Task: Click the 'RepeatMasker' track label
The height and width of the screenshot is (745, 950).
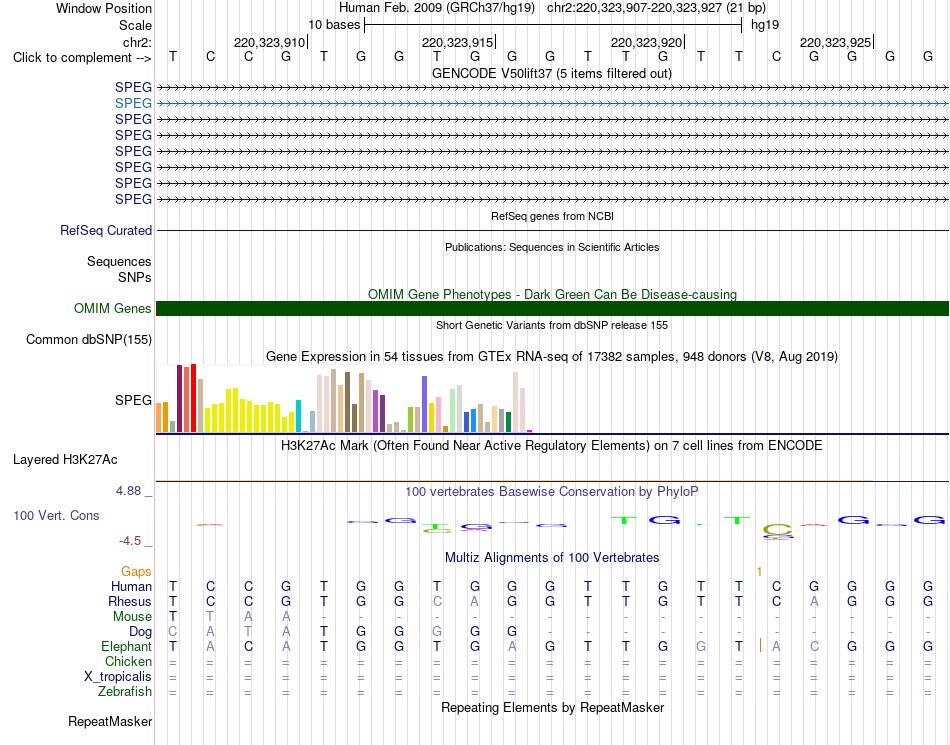Action: pyautogui.click(x=110, y=721)
